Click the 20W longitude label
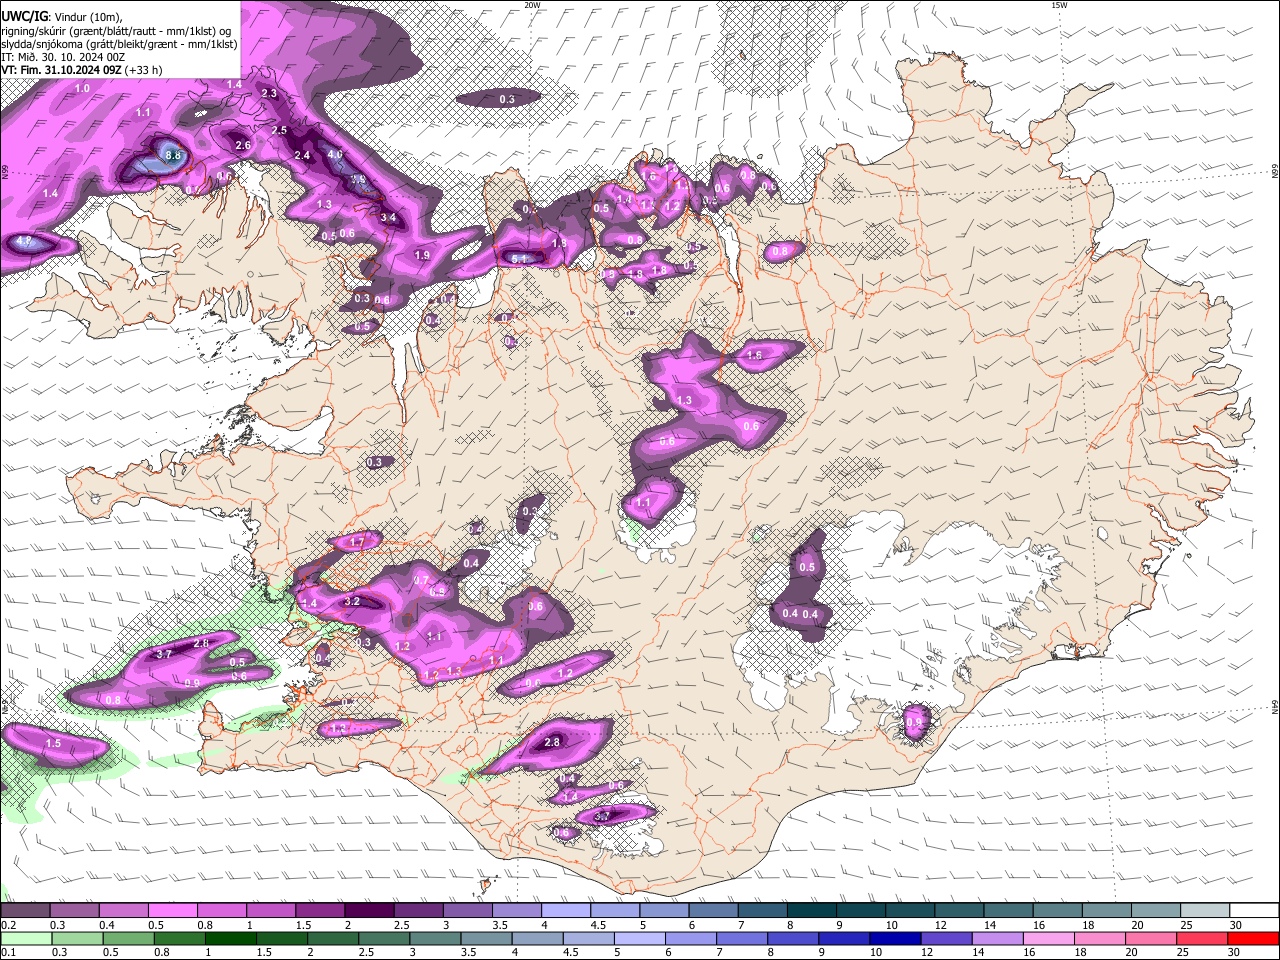The image size is (1280, 960). tap(532, 5)
